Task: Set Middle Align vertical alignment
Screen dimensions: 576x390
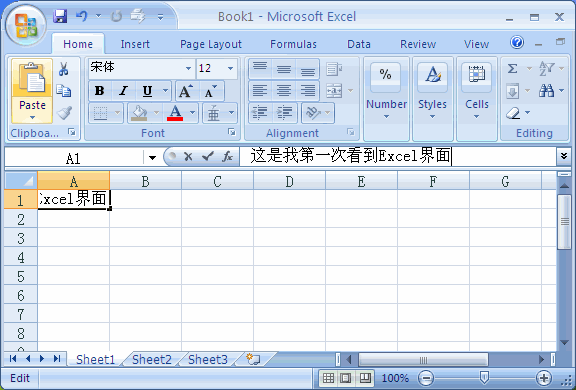Action: [x=284, y=69]
